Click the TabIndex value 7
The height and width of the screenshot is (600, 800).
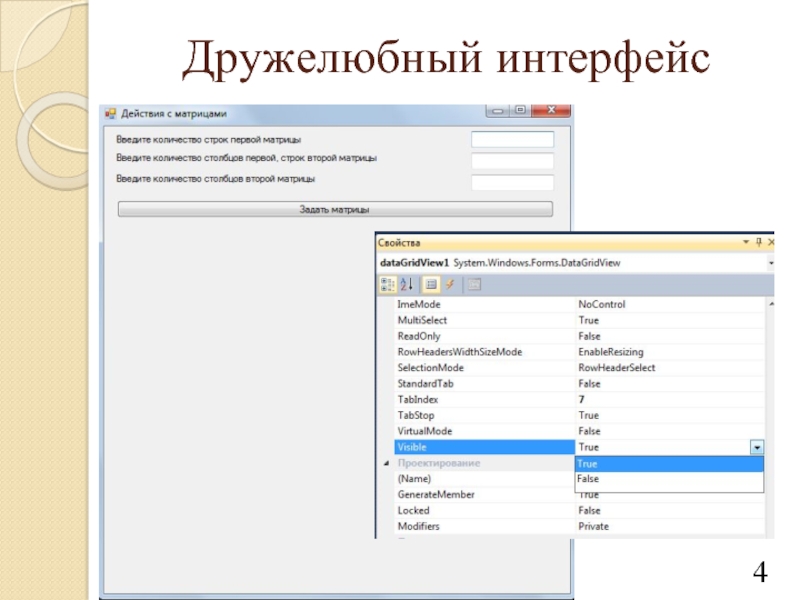(582, 399)
